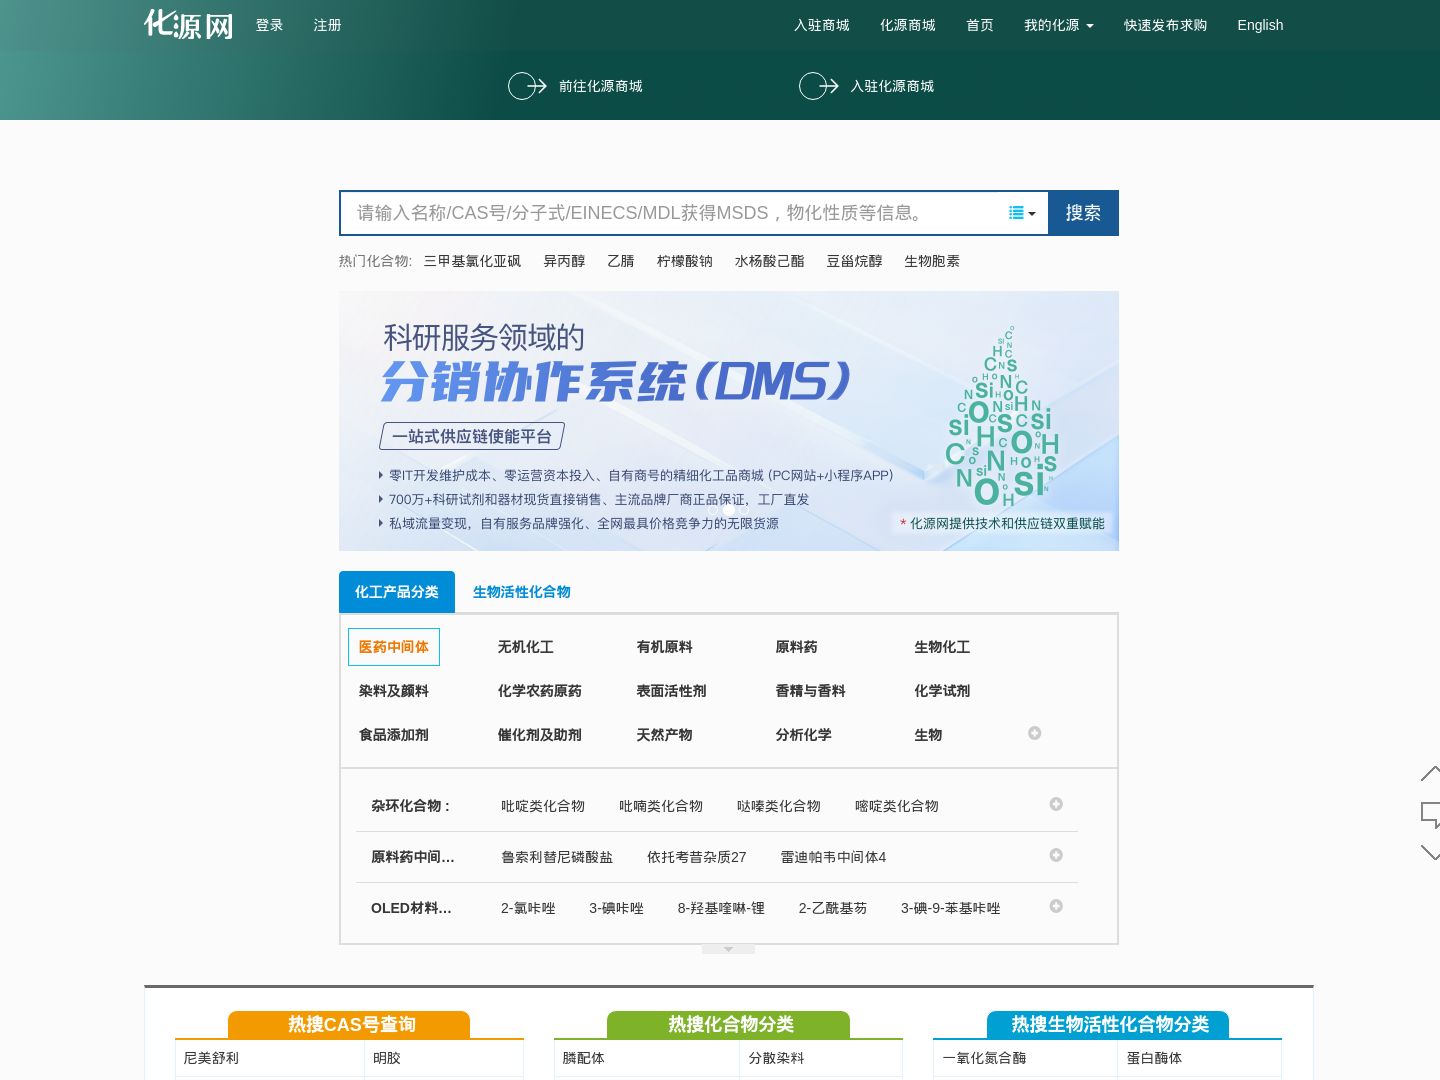1440x1080 pixels.
Task: Choose the 化学农药原药 category
Action: coord(540,691)
